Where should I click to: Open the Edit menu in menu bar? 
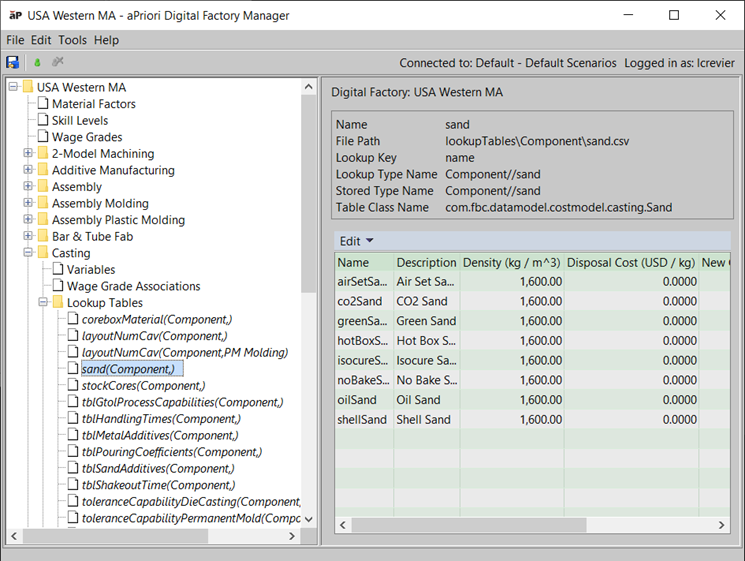click(41, 40)
